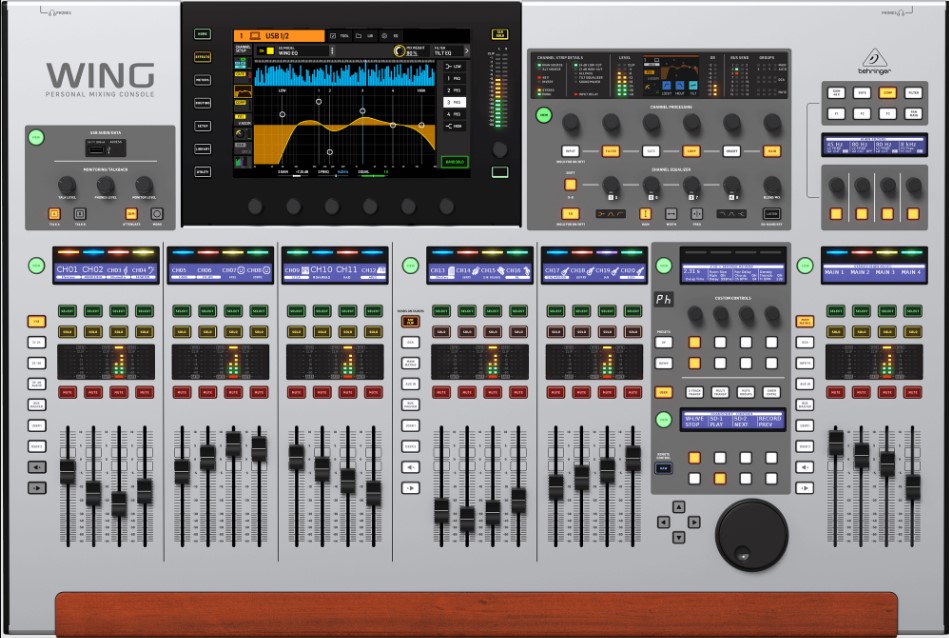
Task: Click the Blend/Mix equalizer knob
Action: (772, 185)
